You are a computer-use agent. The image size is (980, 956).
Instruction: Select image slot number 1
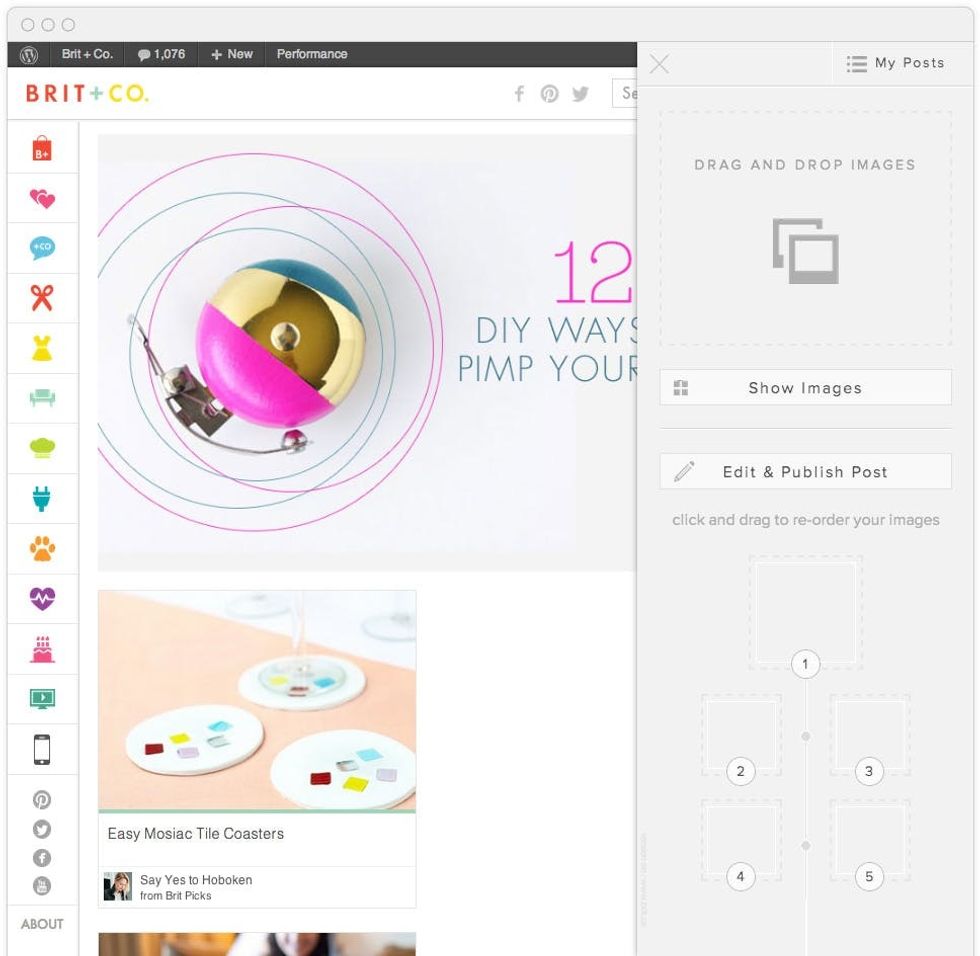point(805,613)
